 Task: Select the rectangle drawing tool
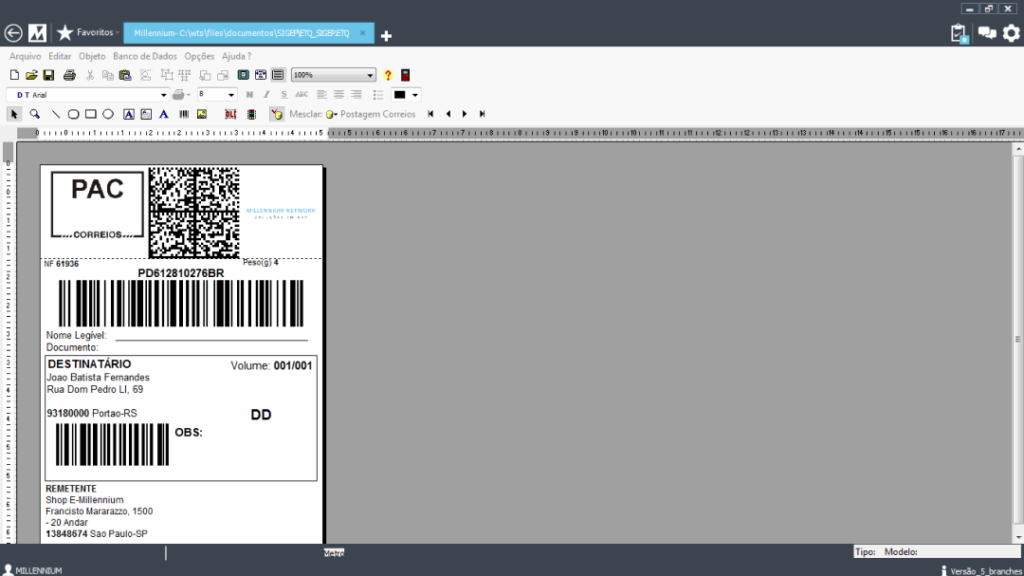(x=90, y=114)
